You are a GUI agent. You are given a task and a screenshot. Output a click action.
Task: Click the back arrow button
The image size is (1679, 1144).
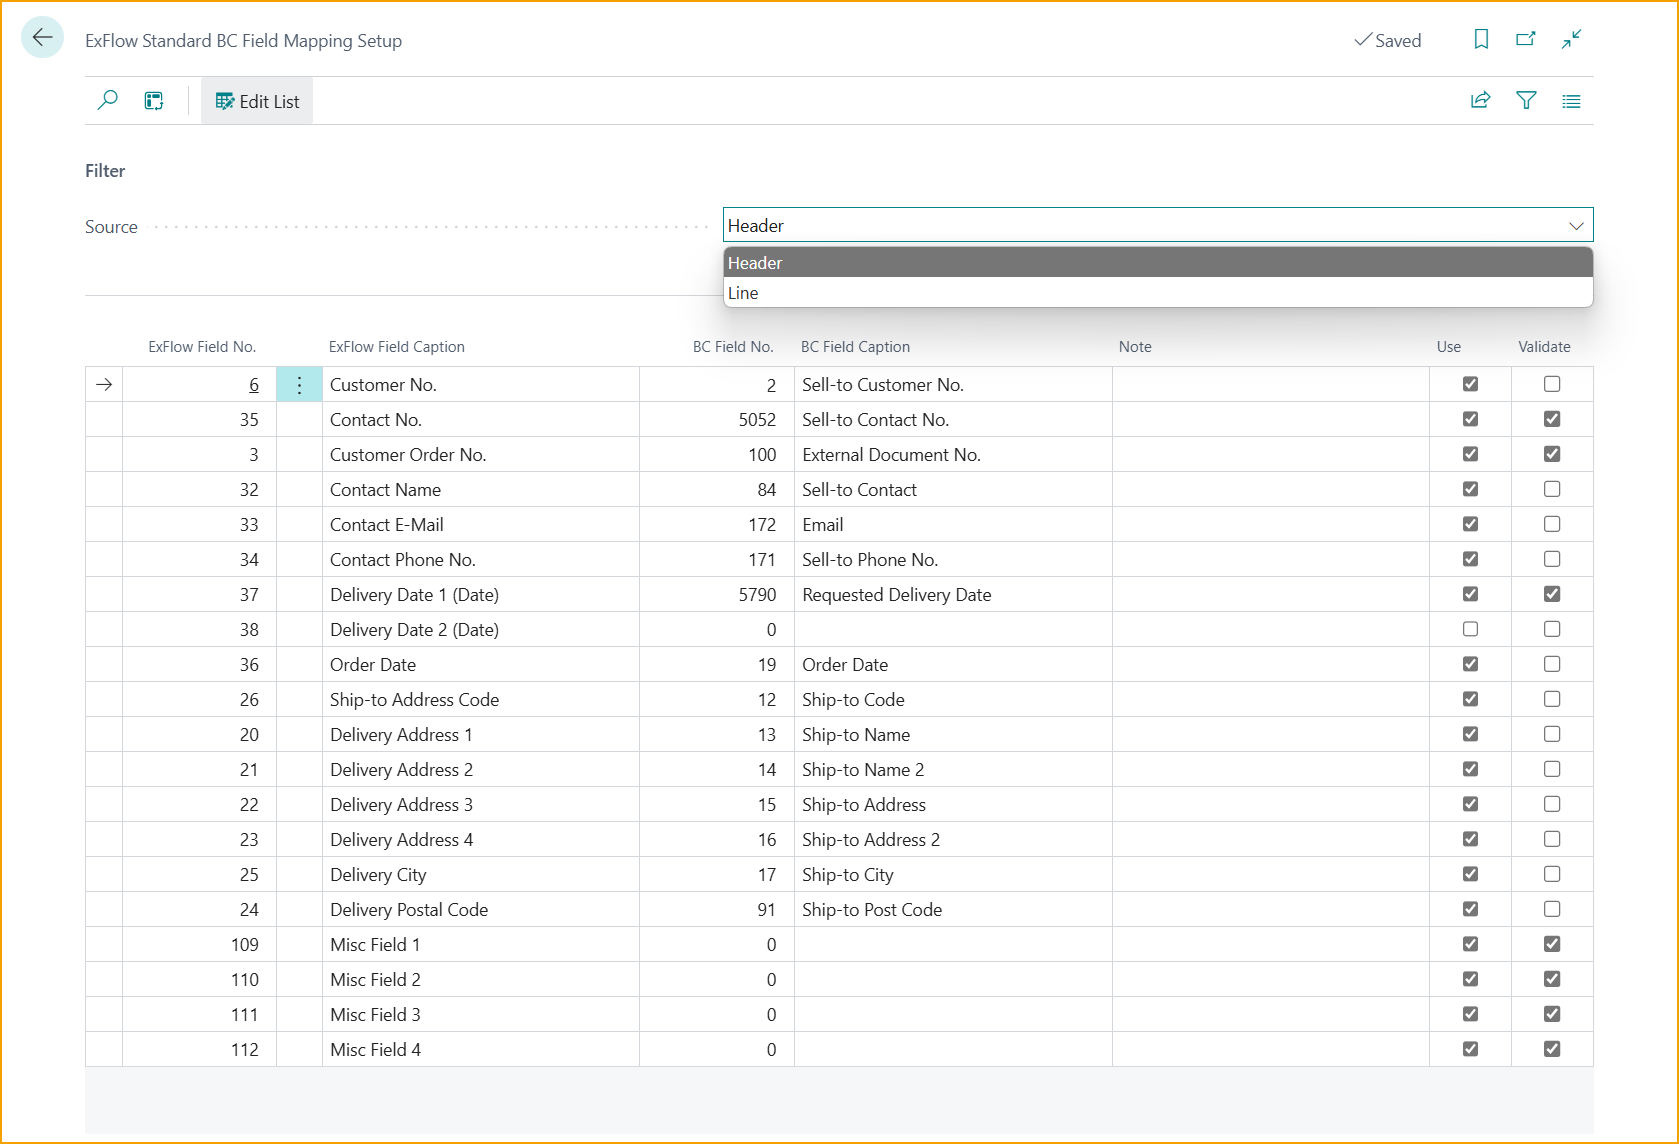tap(42, 38)
